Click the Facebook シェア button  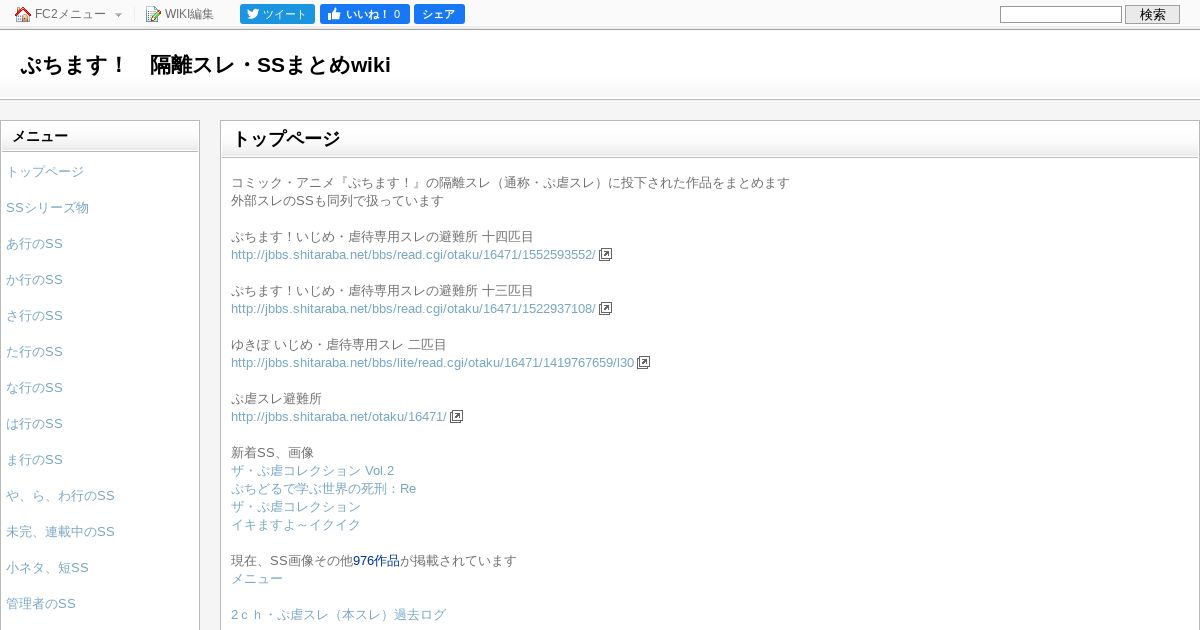point(439,14)
